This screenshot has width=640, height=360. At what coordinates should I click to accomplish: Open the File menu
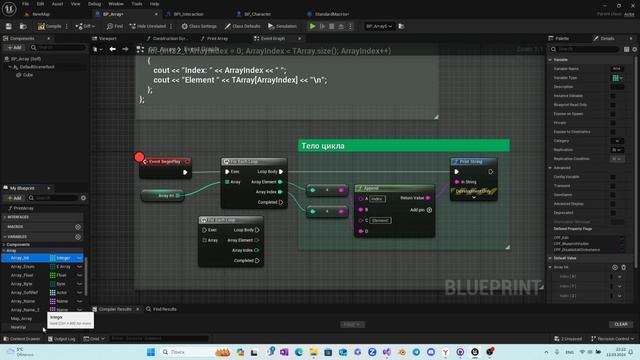(x=25, y=4)
